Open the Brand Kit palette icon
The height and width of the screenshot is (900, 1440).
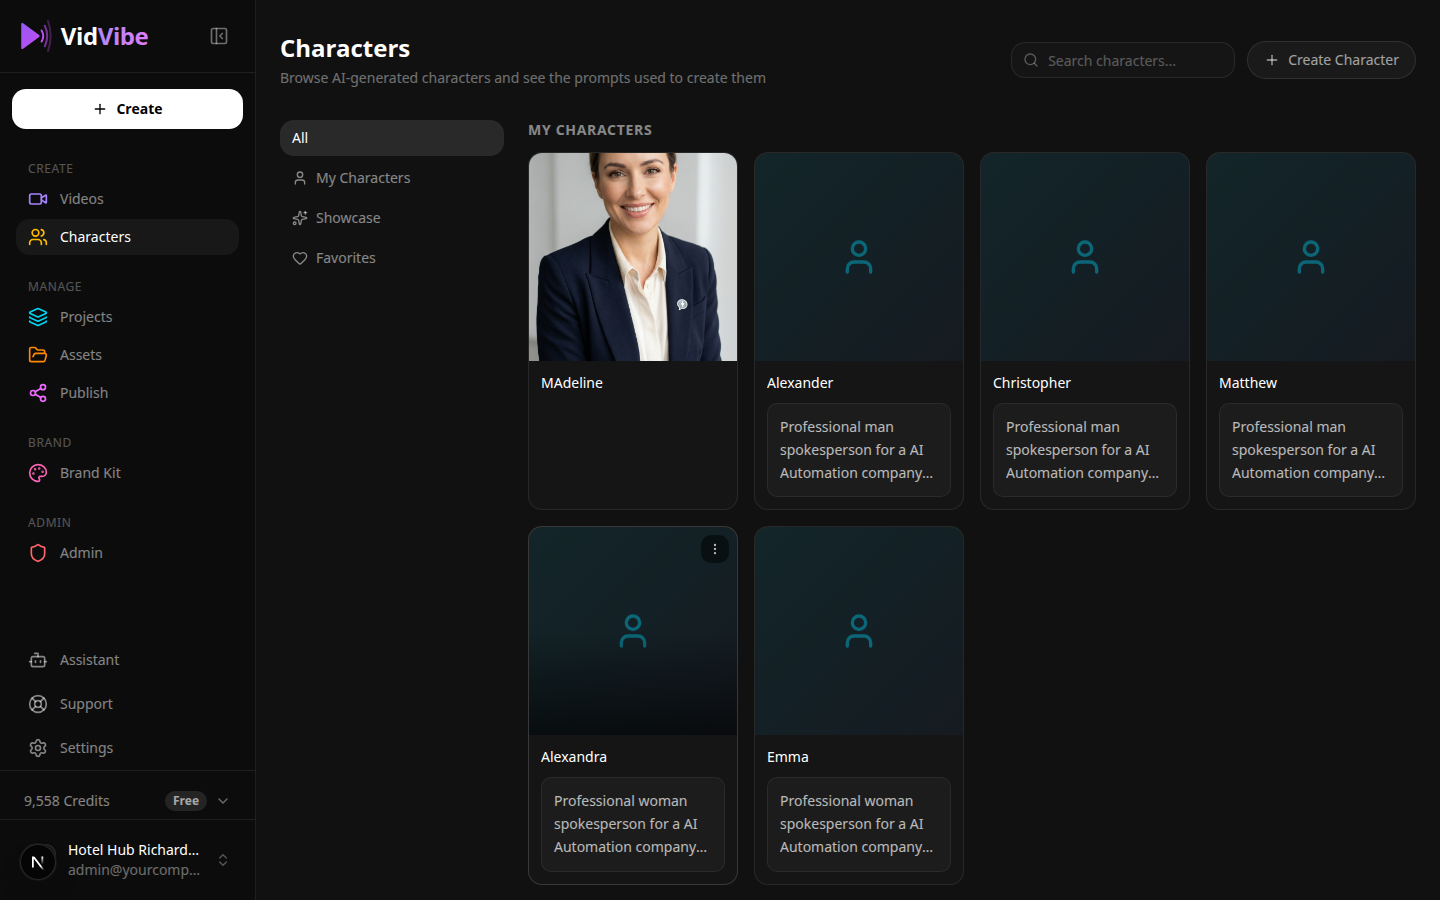pyautogui.click(x=38, y=472)
